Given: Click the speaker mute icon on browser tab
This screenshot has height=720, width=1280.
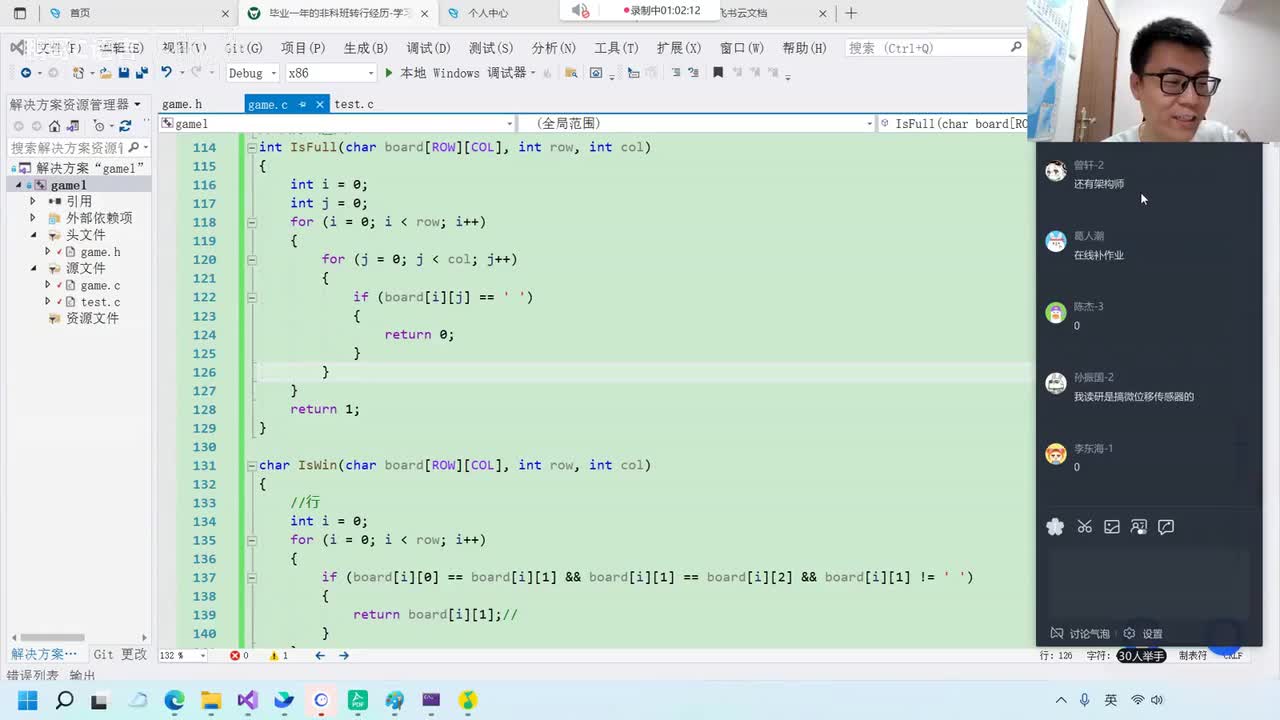Looking at the screenshot, I should (x=580, y=11).
